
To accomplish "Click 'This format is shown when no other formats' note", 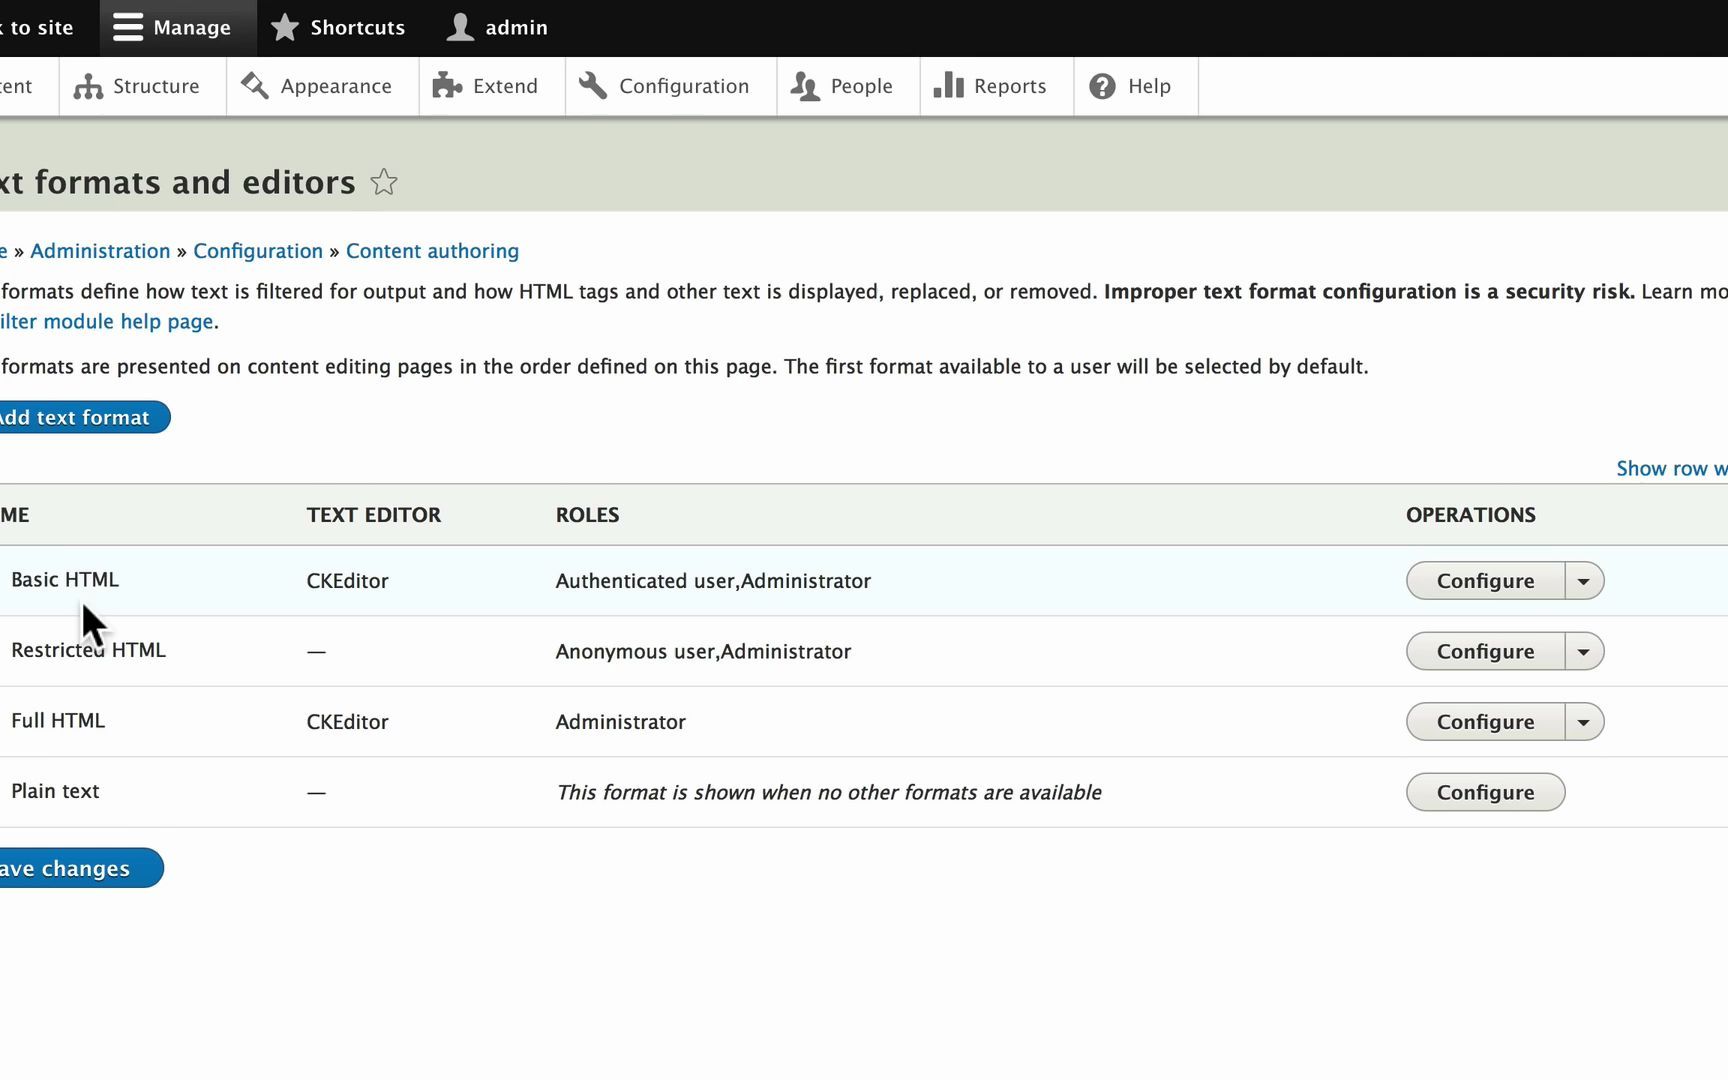I will pyautogui.click(x=829, y=792).
